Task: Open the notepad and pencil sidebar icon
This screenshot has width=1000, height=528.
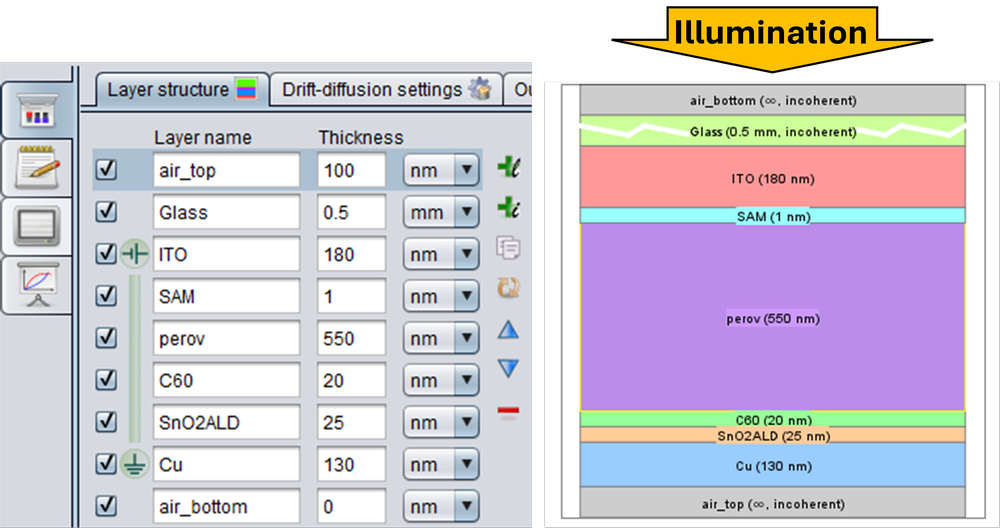Action: 38,167
